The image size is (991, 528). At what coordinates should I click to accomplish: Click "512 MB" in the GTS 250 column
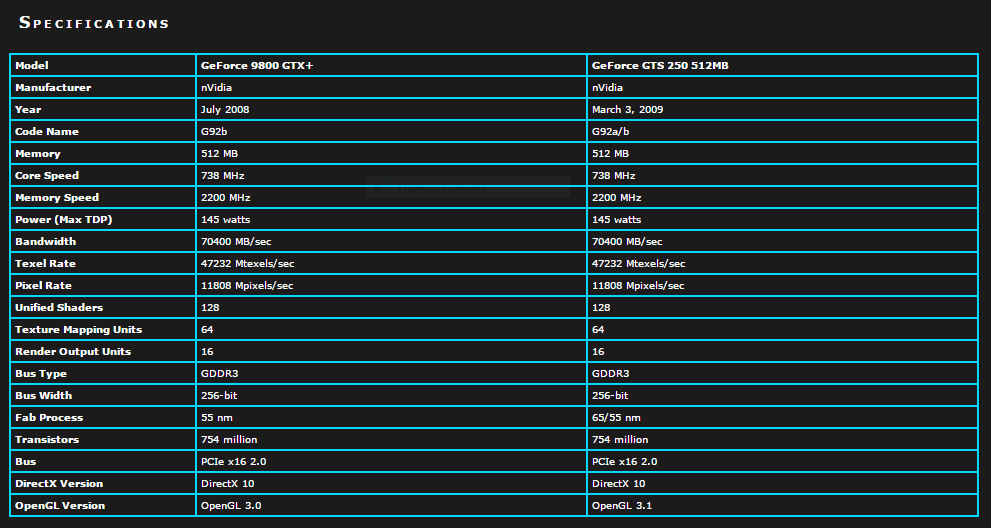click(611, 154)
